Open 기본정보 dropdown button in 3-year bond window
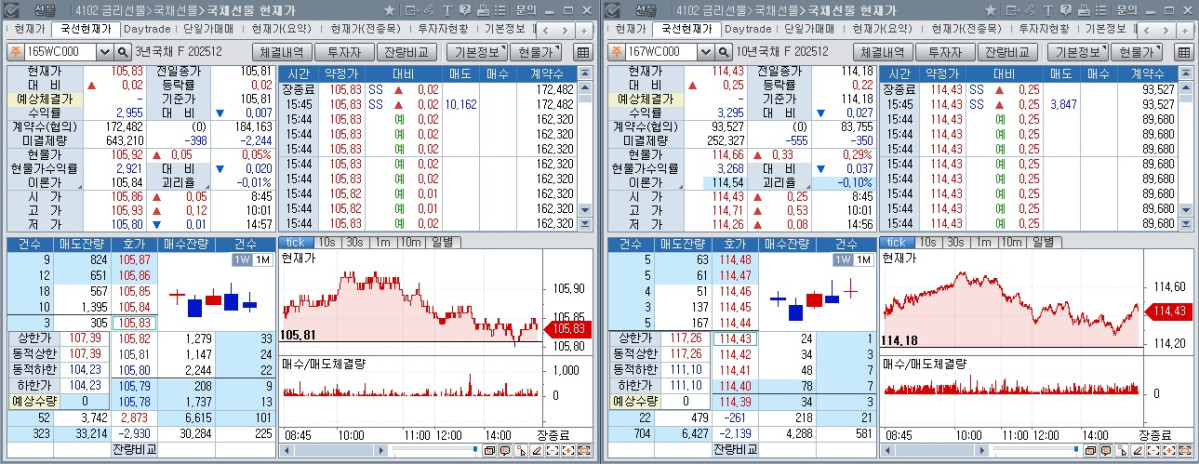This screenshot has height=464, width=1199. click(478, 52)
